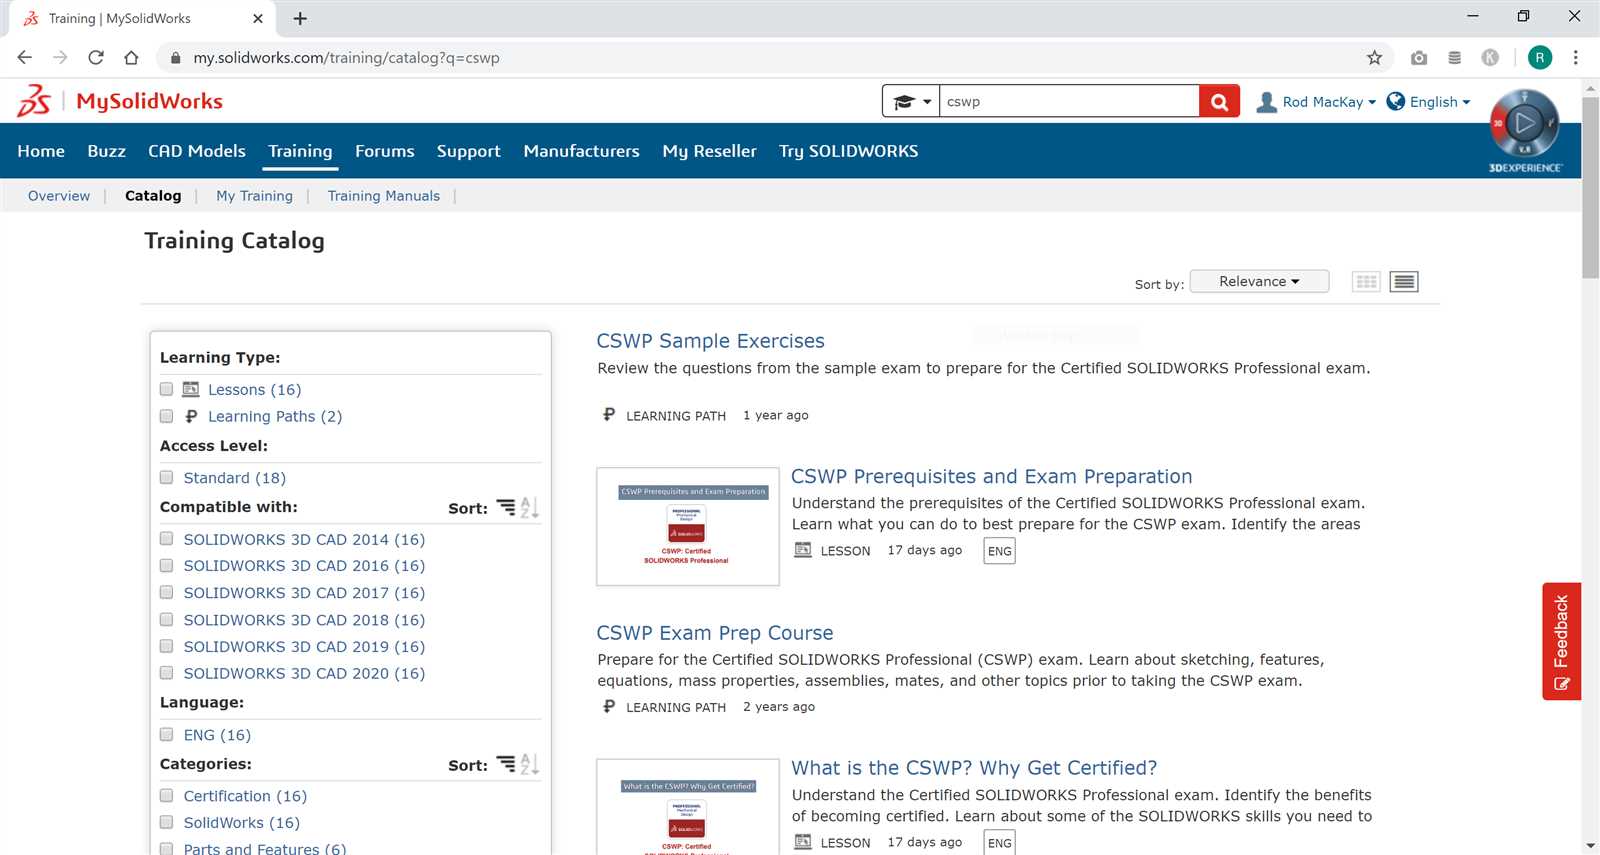Viewport: 1600px width, 855px height.
Task: Open CSWP Sample Exercises link
Action: tap(710, 341)
